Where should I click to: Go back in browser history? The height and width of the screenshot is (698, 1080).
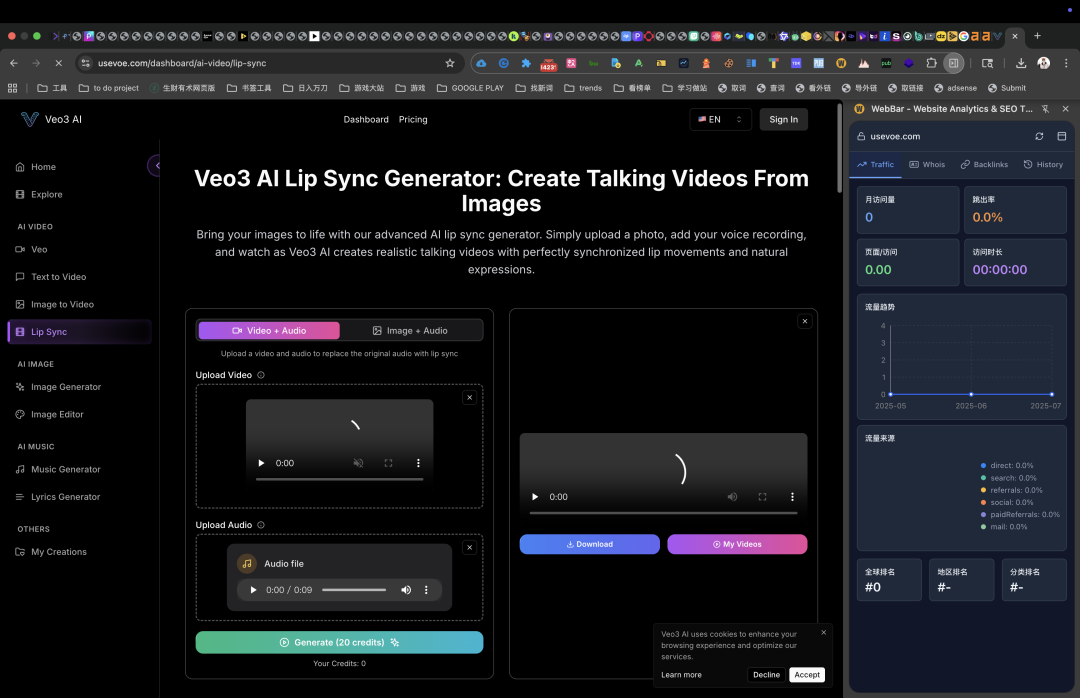[x=14, y=63]
